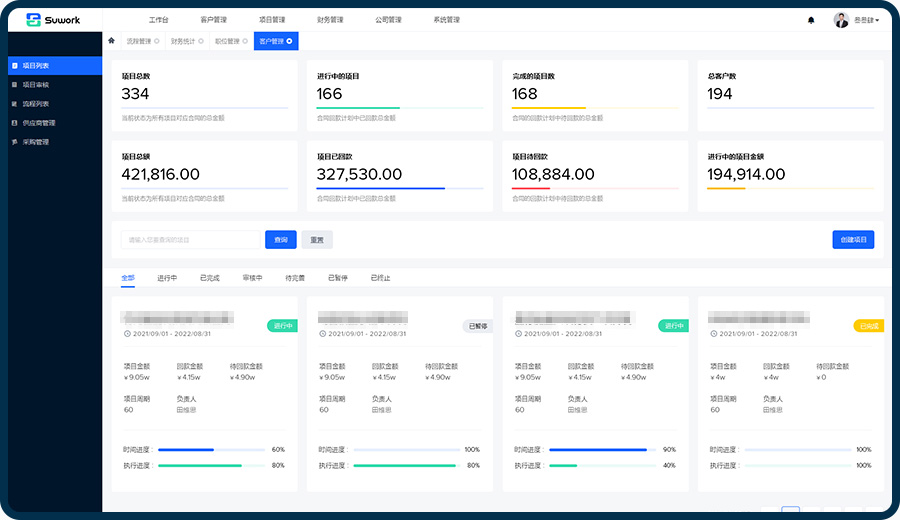Click the 供应商管理 sidebar icon
Image resolution: width=900 pixels, height=520 pixels.
14,123
